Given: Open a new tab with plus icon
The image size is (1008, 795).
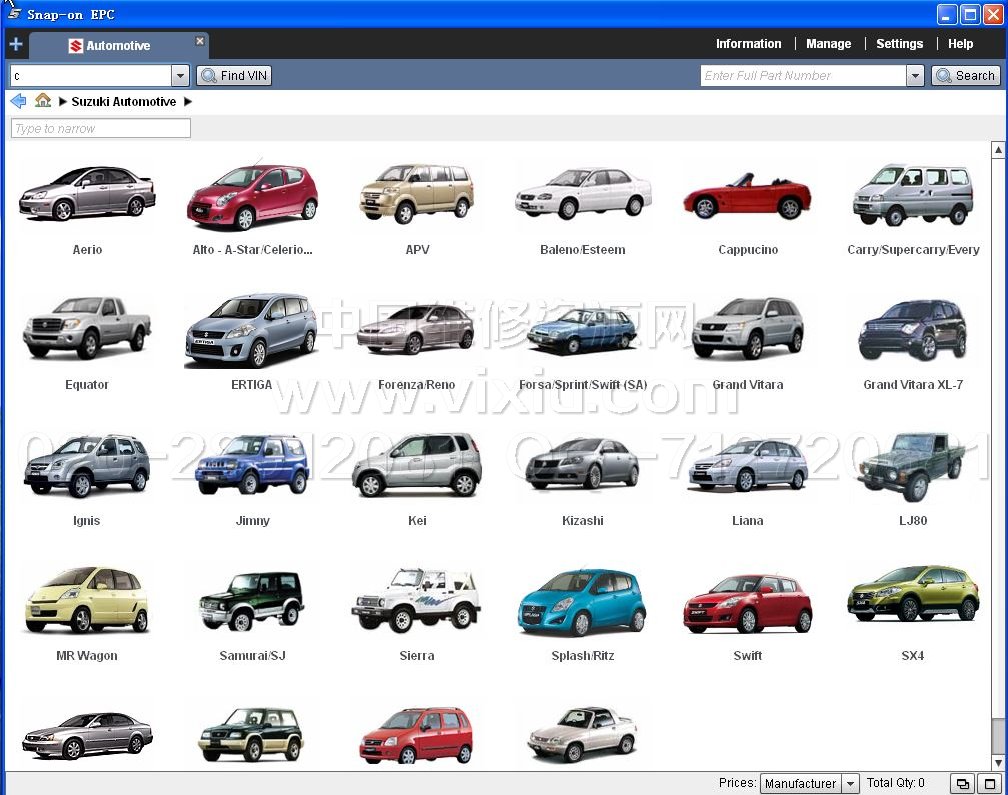Looking at the screenshot, I should tap(16, 45).
